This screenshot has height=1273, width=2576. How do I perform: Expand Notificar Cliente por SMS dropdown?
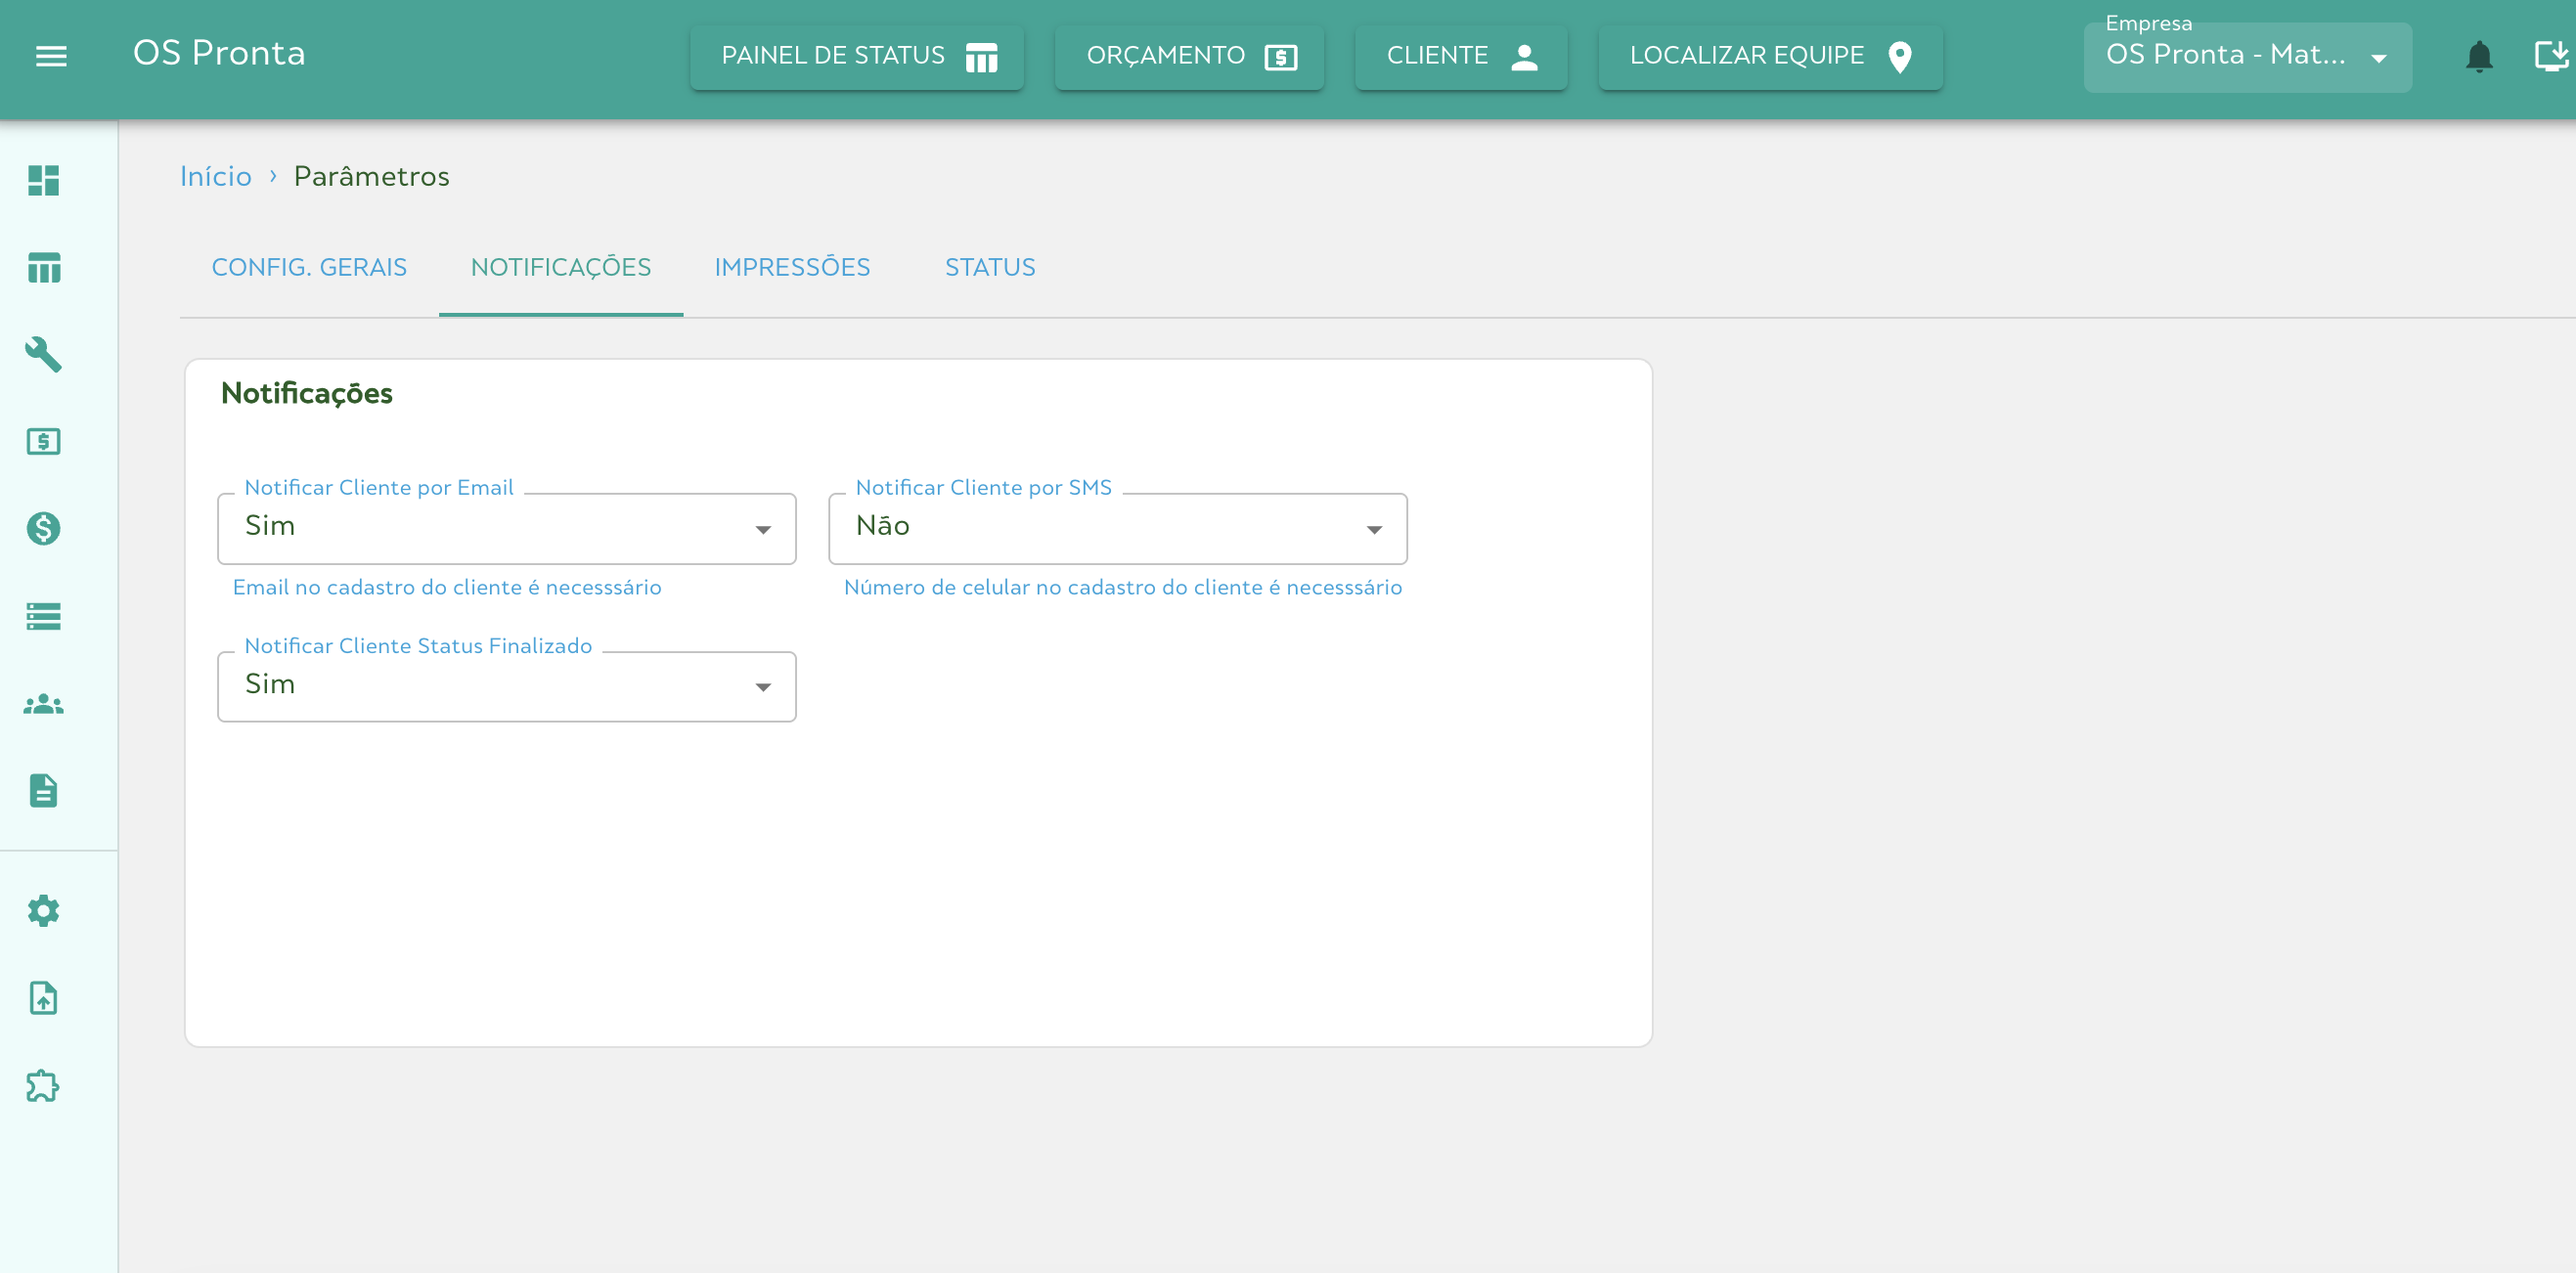1117,529
